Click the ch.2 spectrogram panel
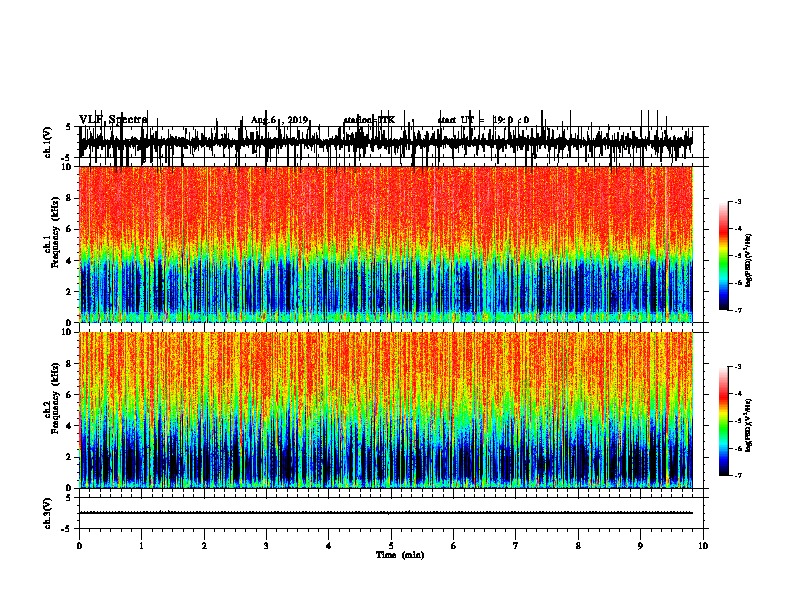This screenshot has width=792, height=612. click(x=386, y=410)
